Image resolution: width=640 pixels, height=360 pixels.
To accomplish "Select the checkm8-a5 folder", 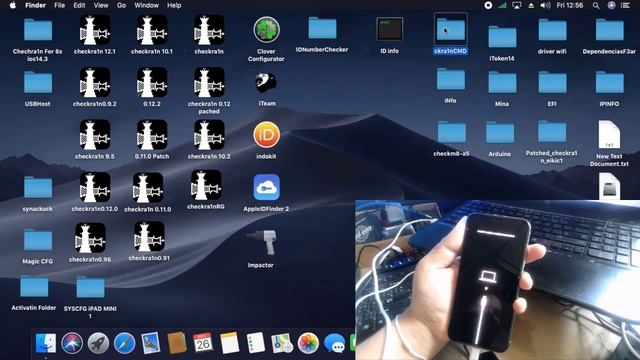I will 451,132.
